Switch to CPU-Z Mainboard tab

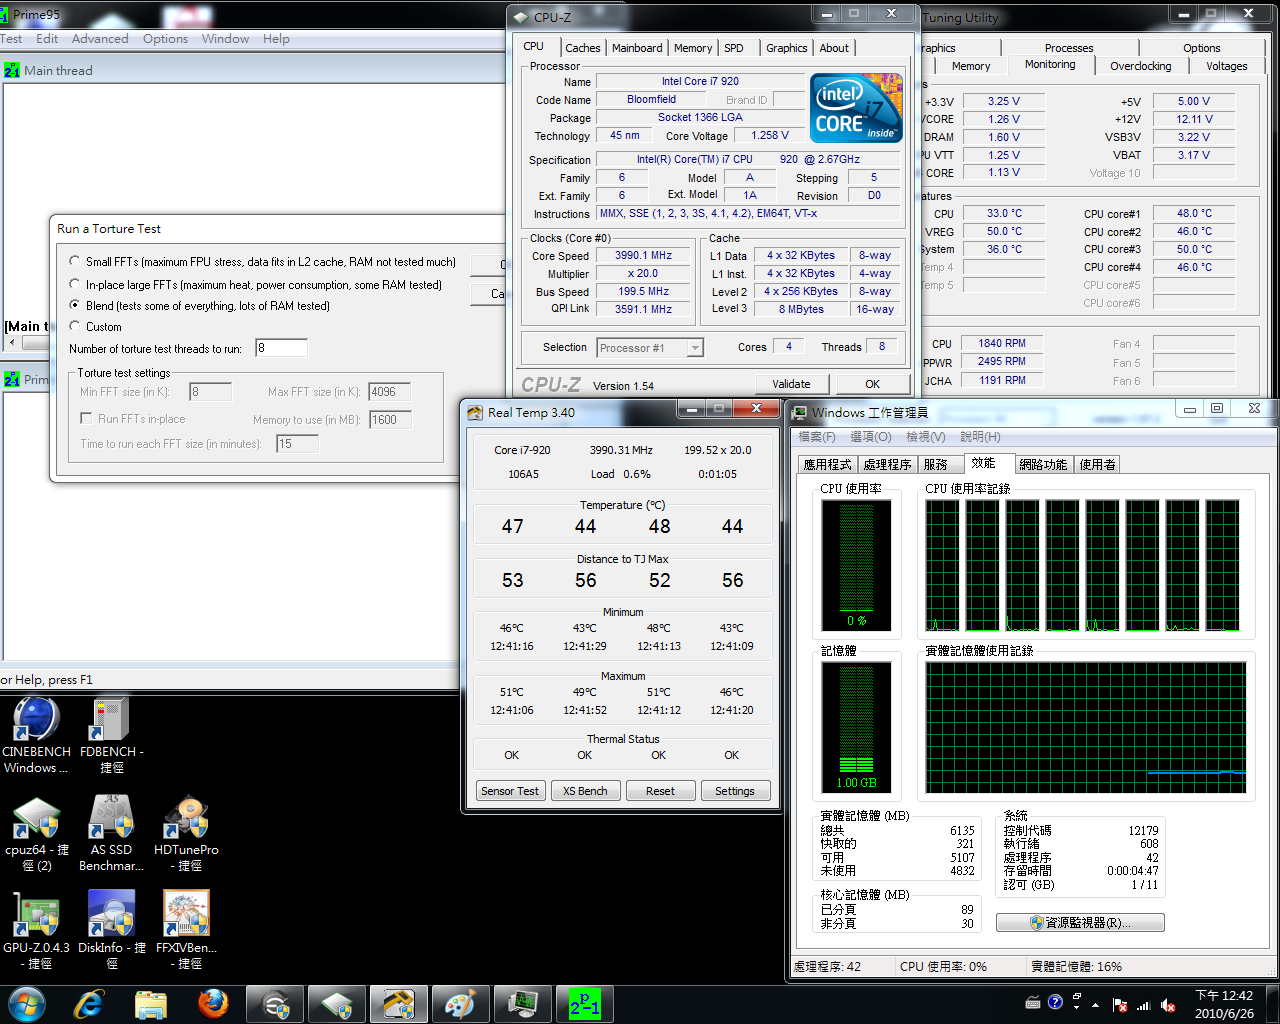tap(637, 48)
